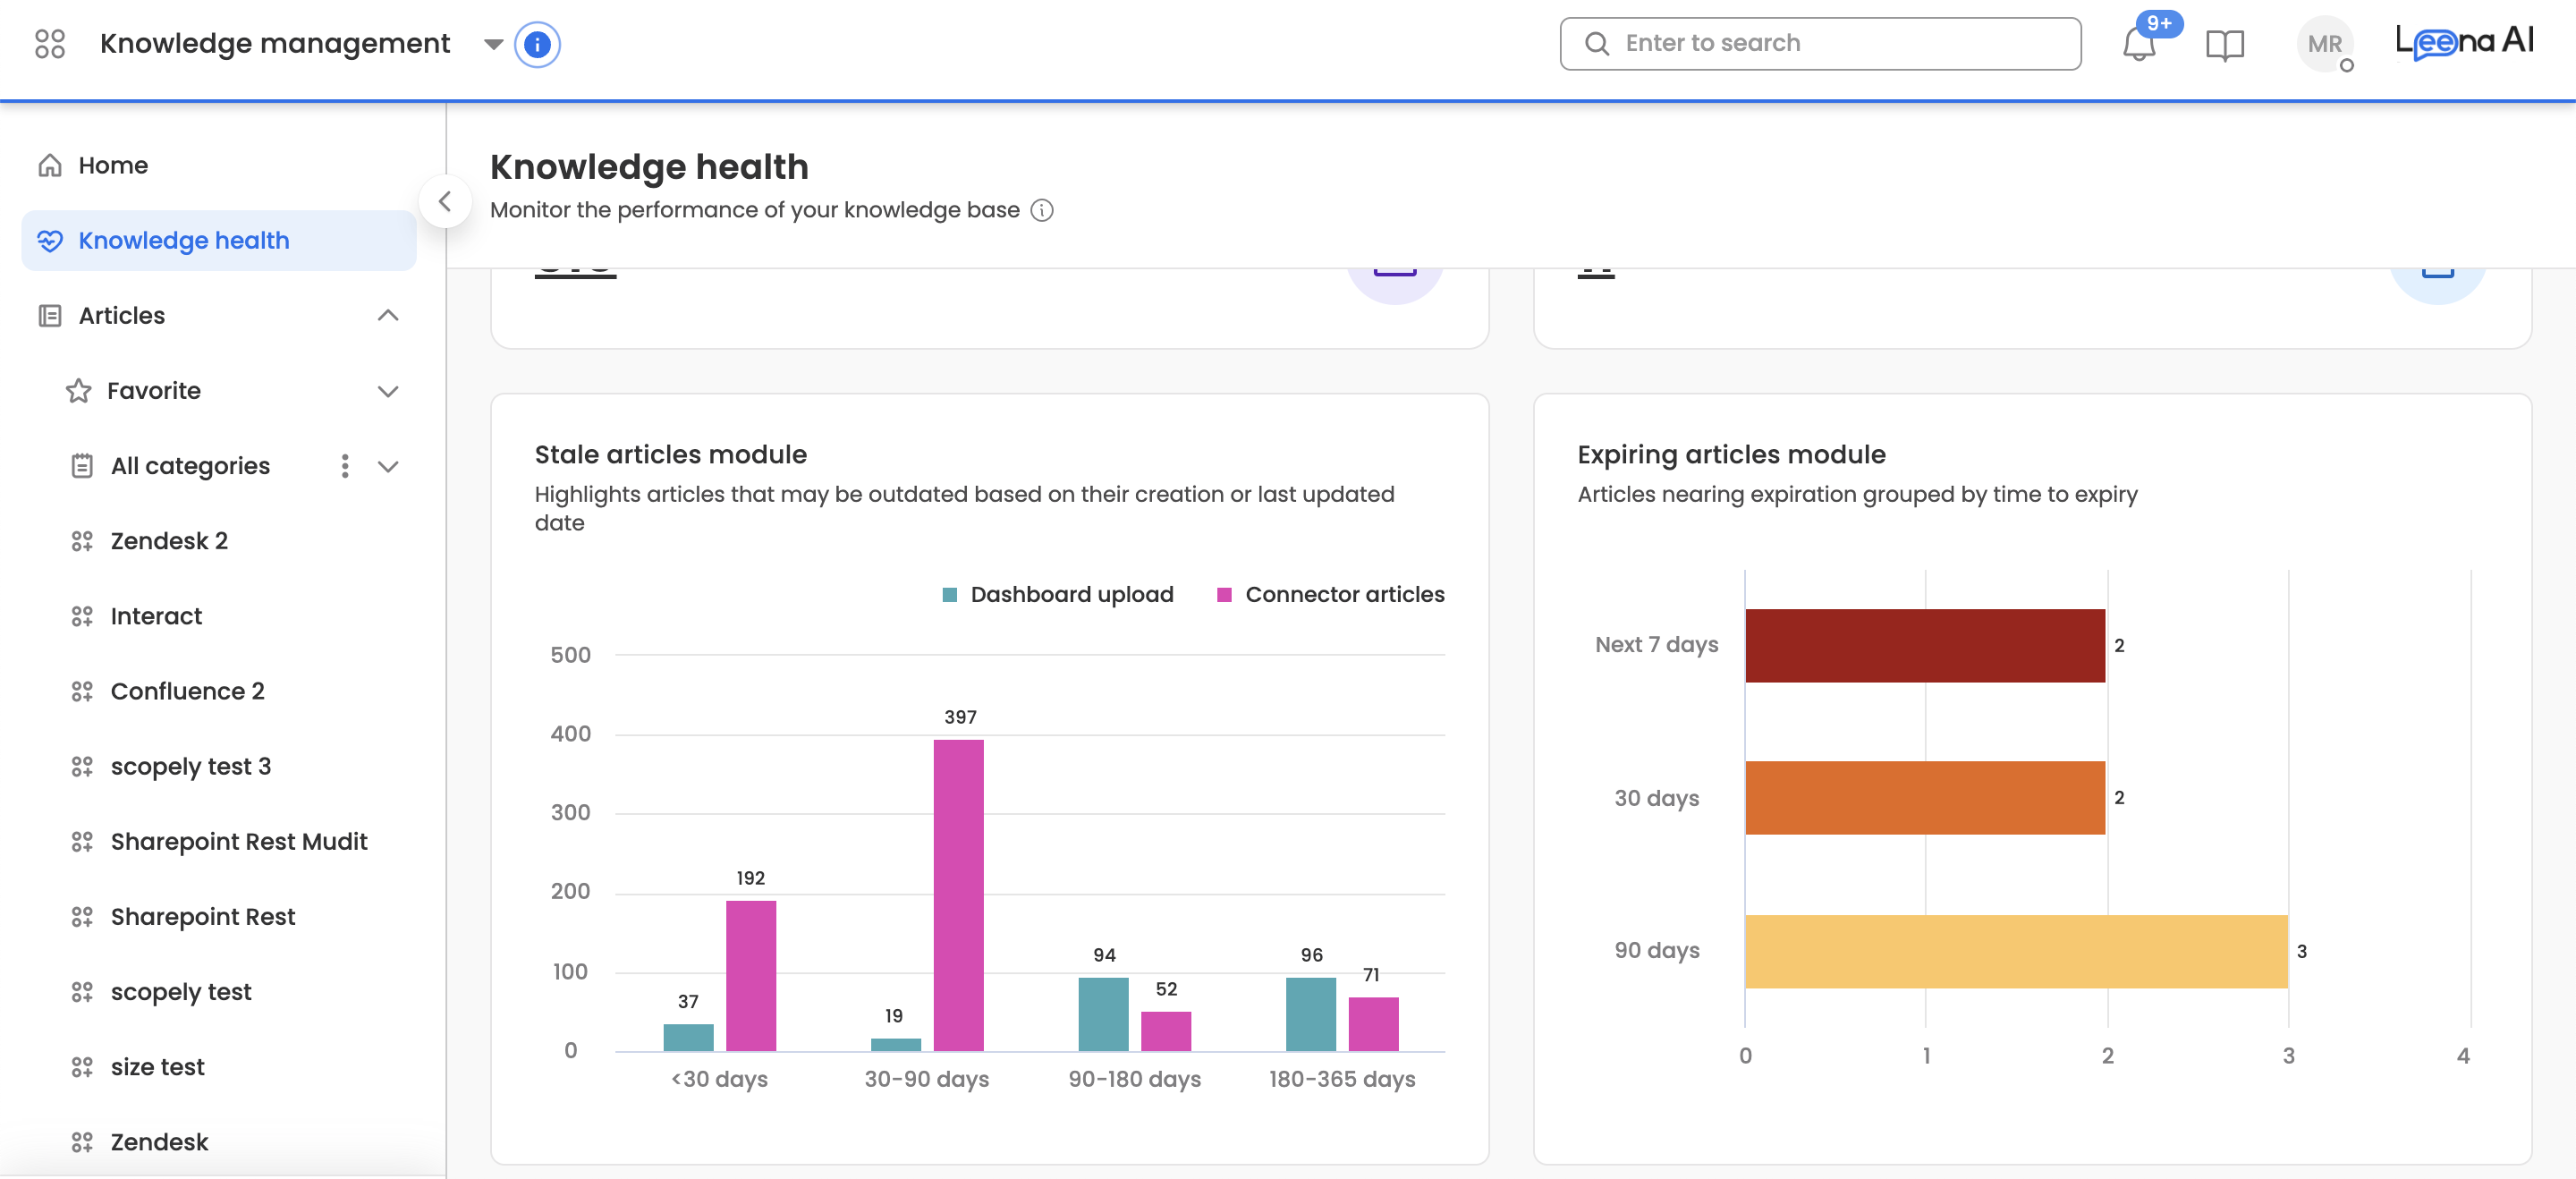Screen dimensions: 2576x1179
Task: Open the Zendesk 2 category
Action: (169, 541)
